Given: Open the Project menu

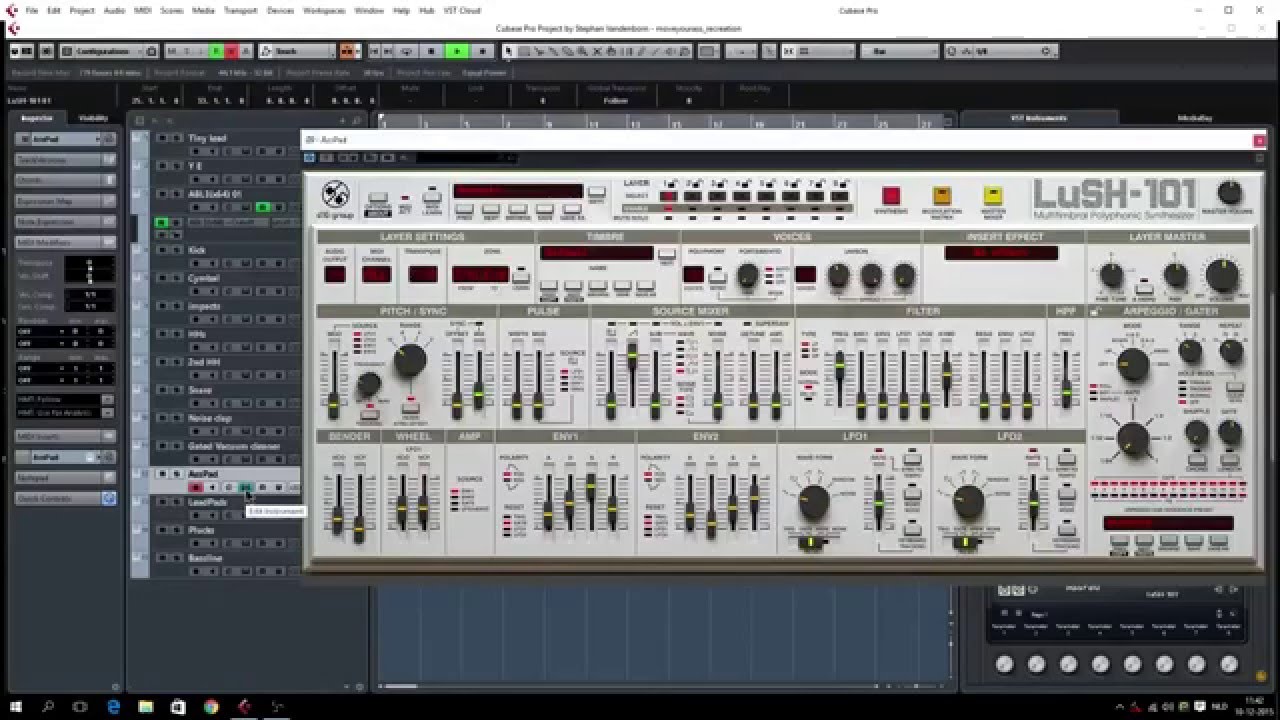Looking at the screenshot, I should [82, 10].
